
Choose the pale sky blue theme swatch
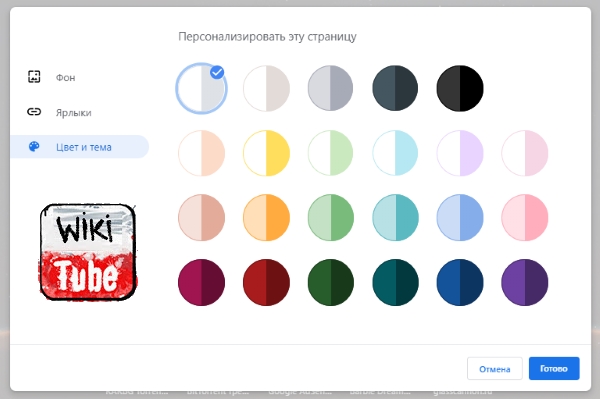point(395,153)
